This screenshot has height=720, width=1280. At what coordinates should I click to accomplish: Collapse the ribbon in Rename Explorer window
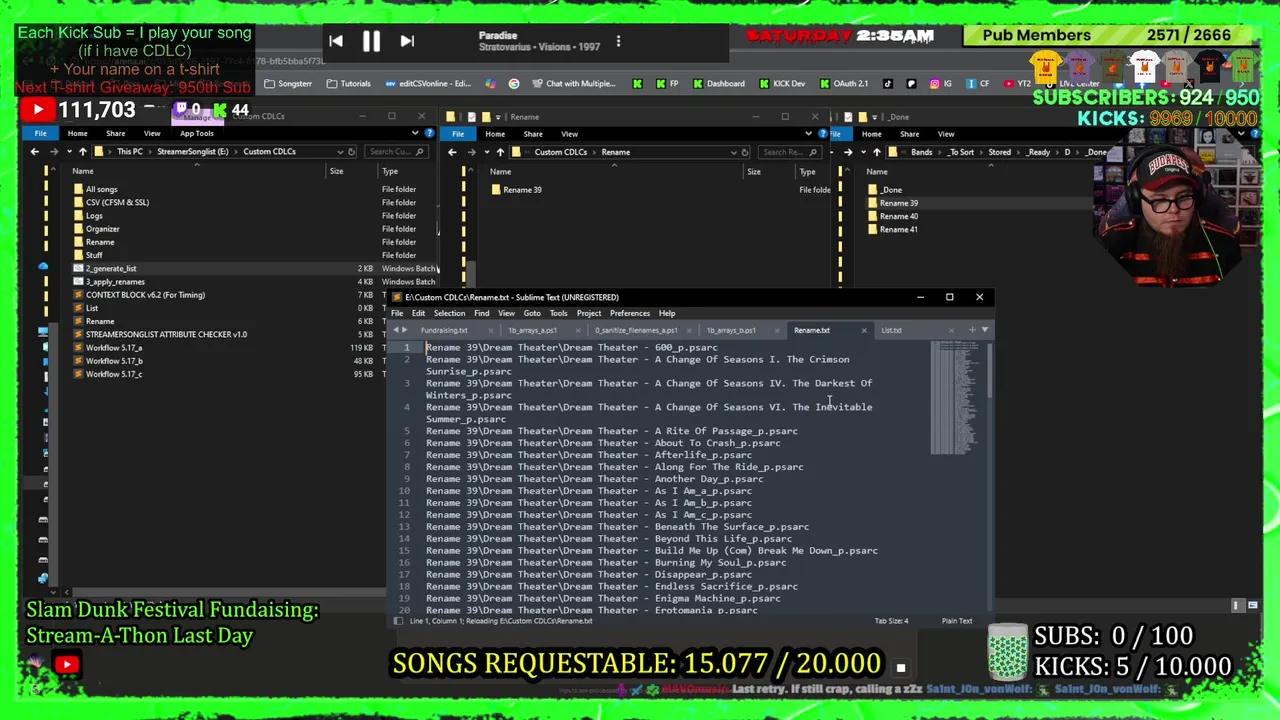[808, 134]
